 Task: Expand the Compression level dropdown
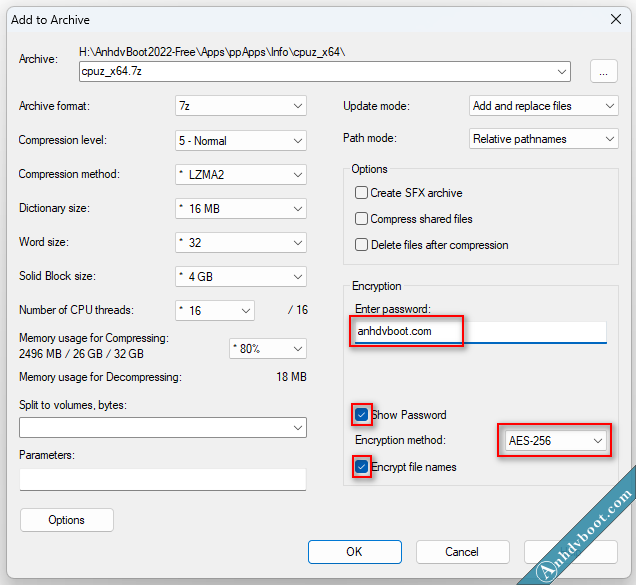point(241,140)
